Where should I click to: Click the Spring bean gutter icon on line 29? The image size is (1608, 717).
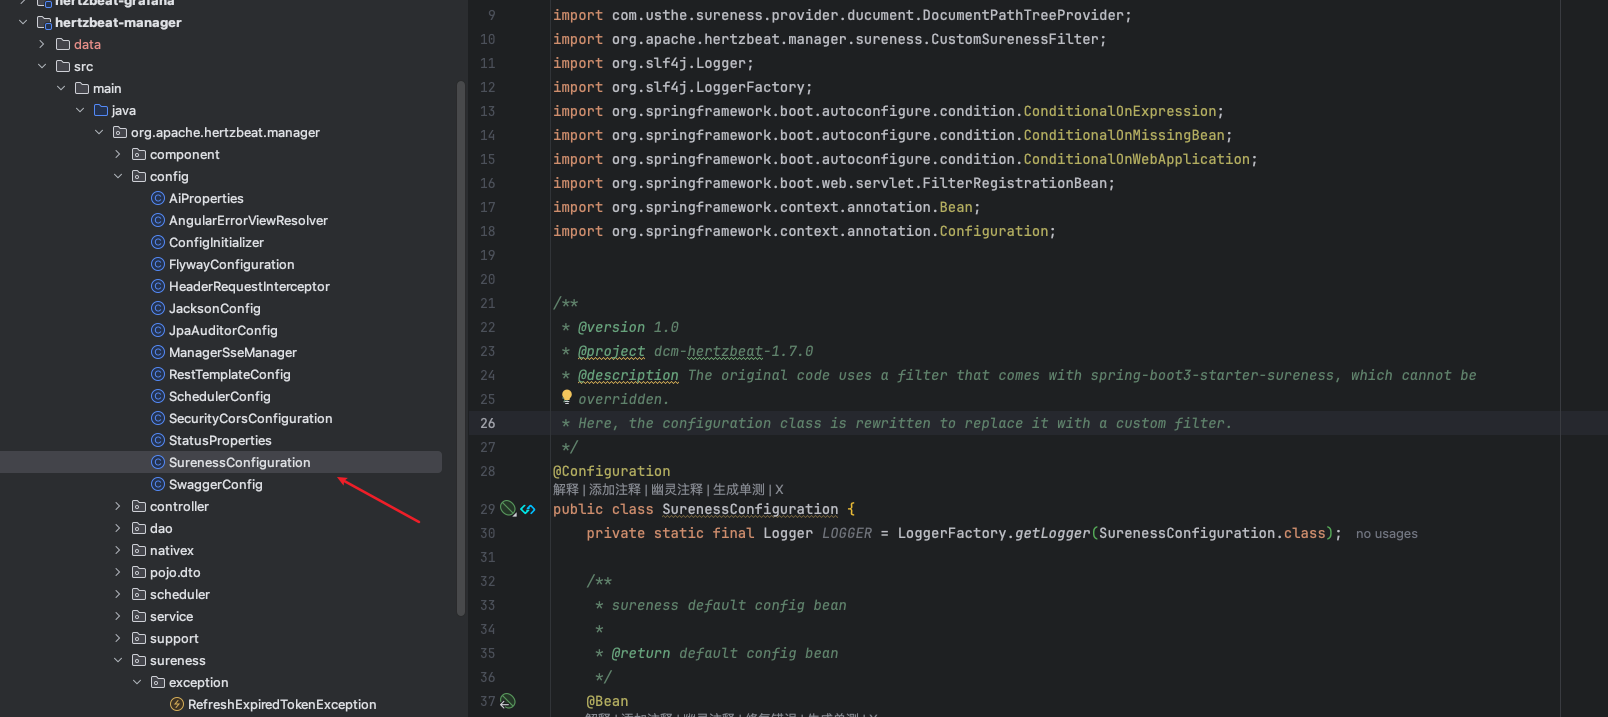tap(508, 509)
